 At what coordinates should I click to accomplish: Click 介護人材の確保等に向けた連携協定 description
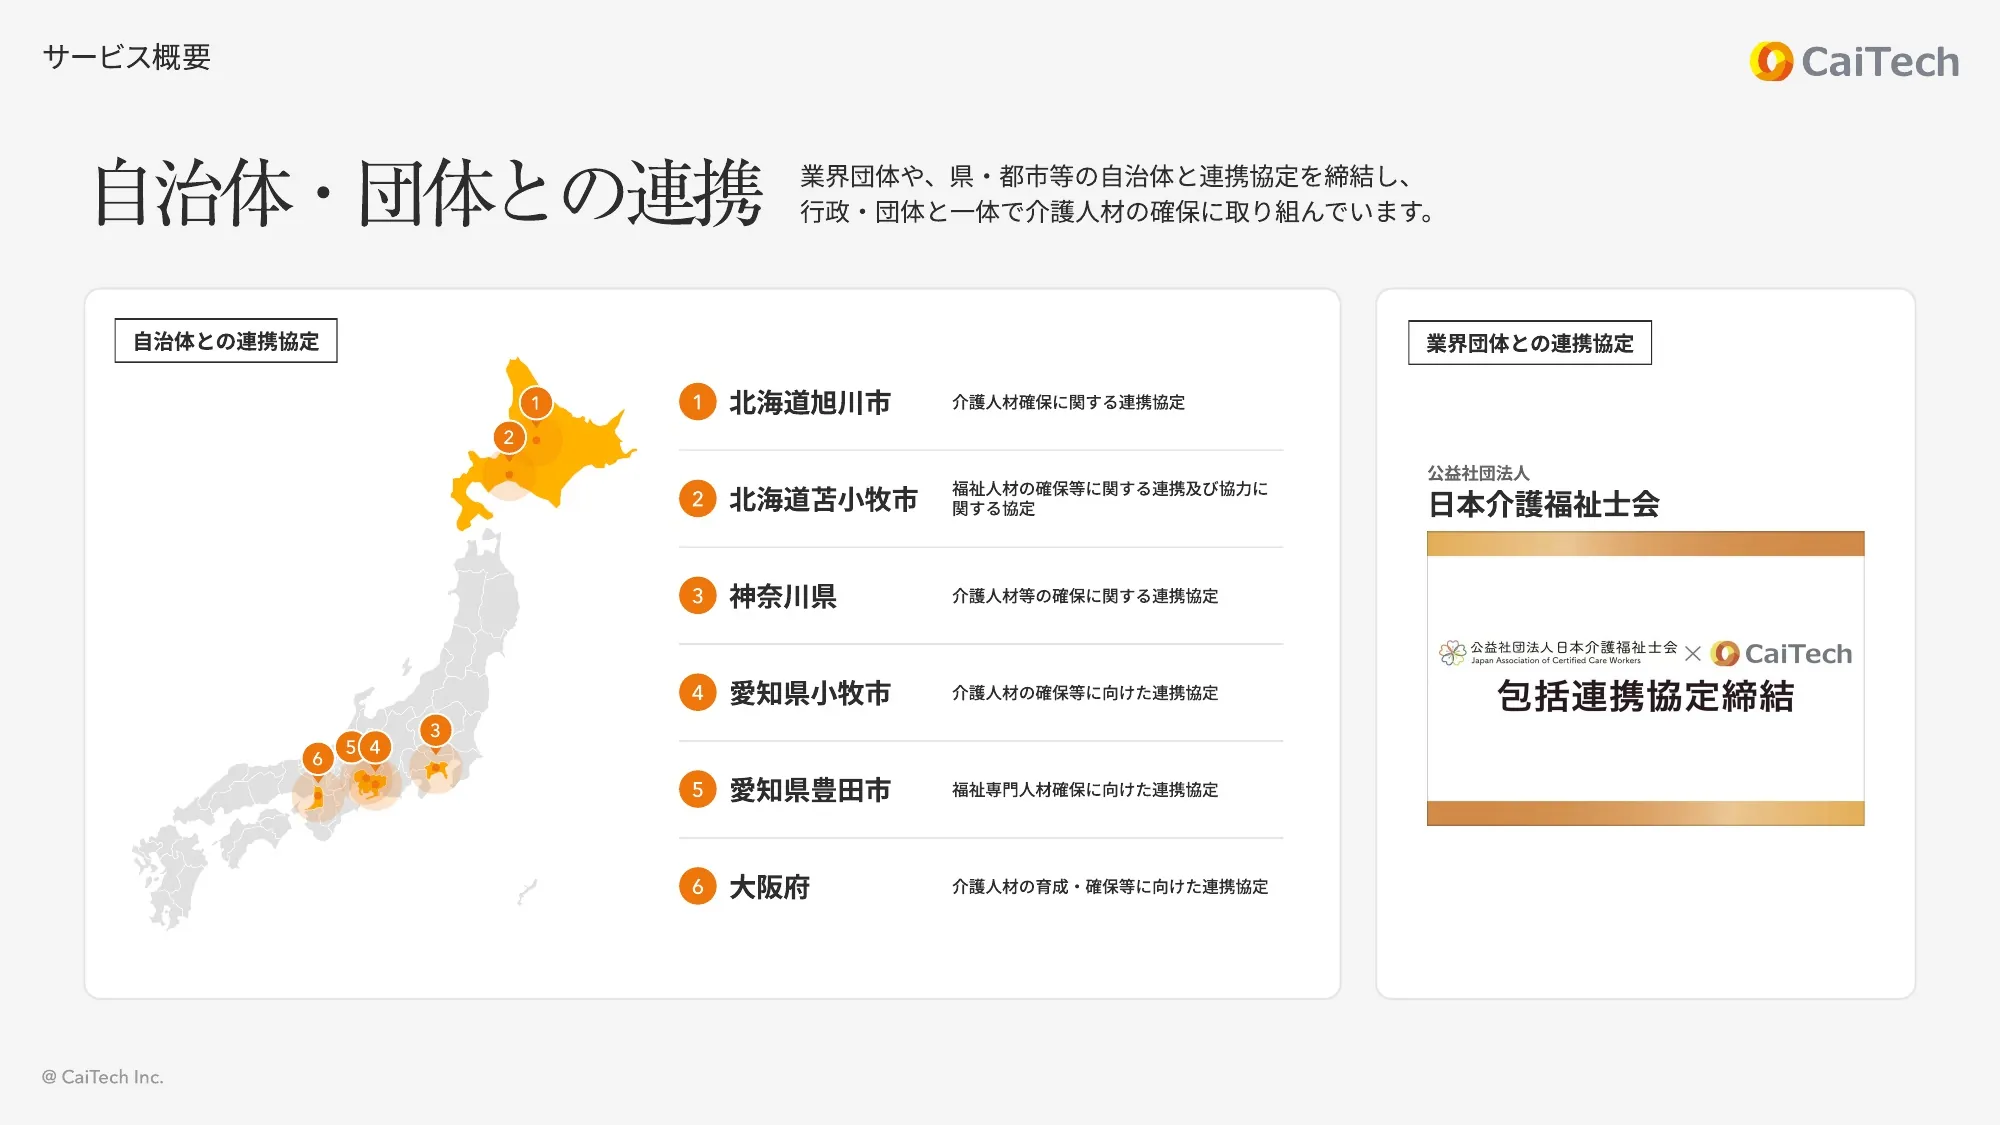point(1085,693)
